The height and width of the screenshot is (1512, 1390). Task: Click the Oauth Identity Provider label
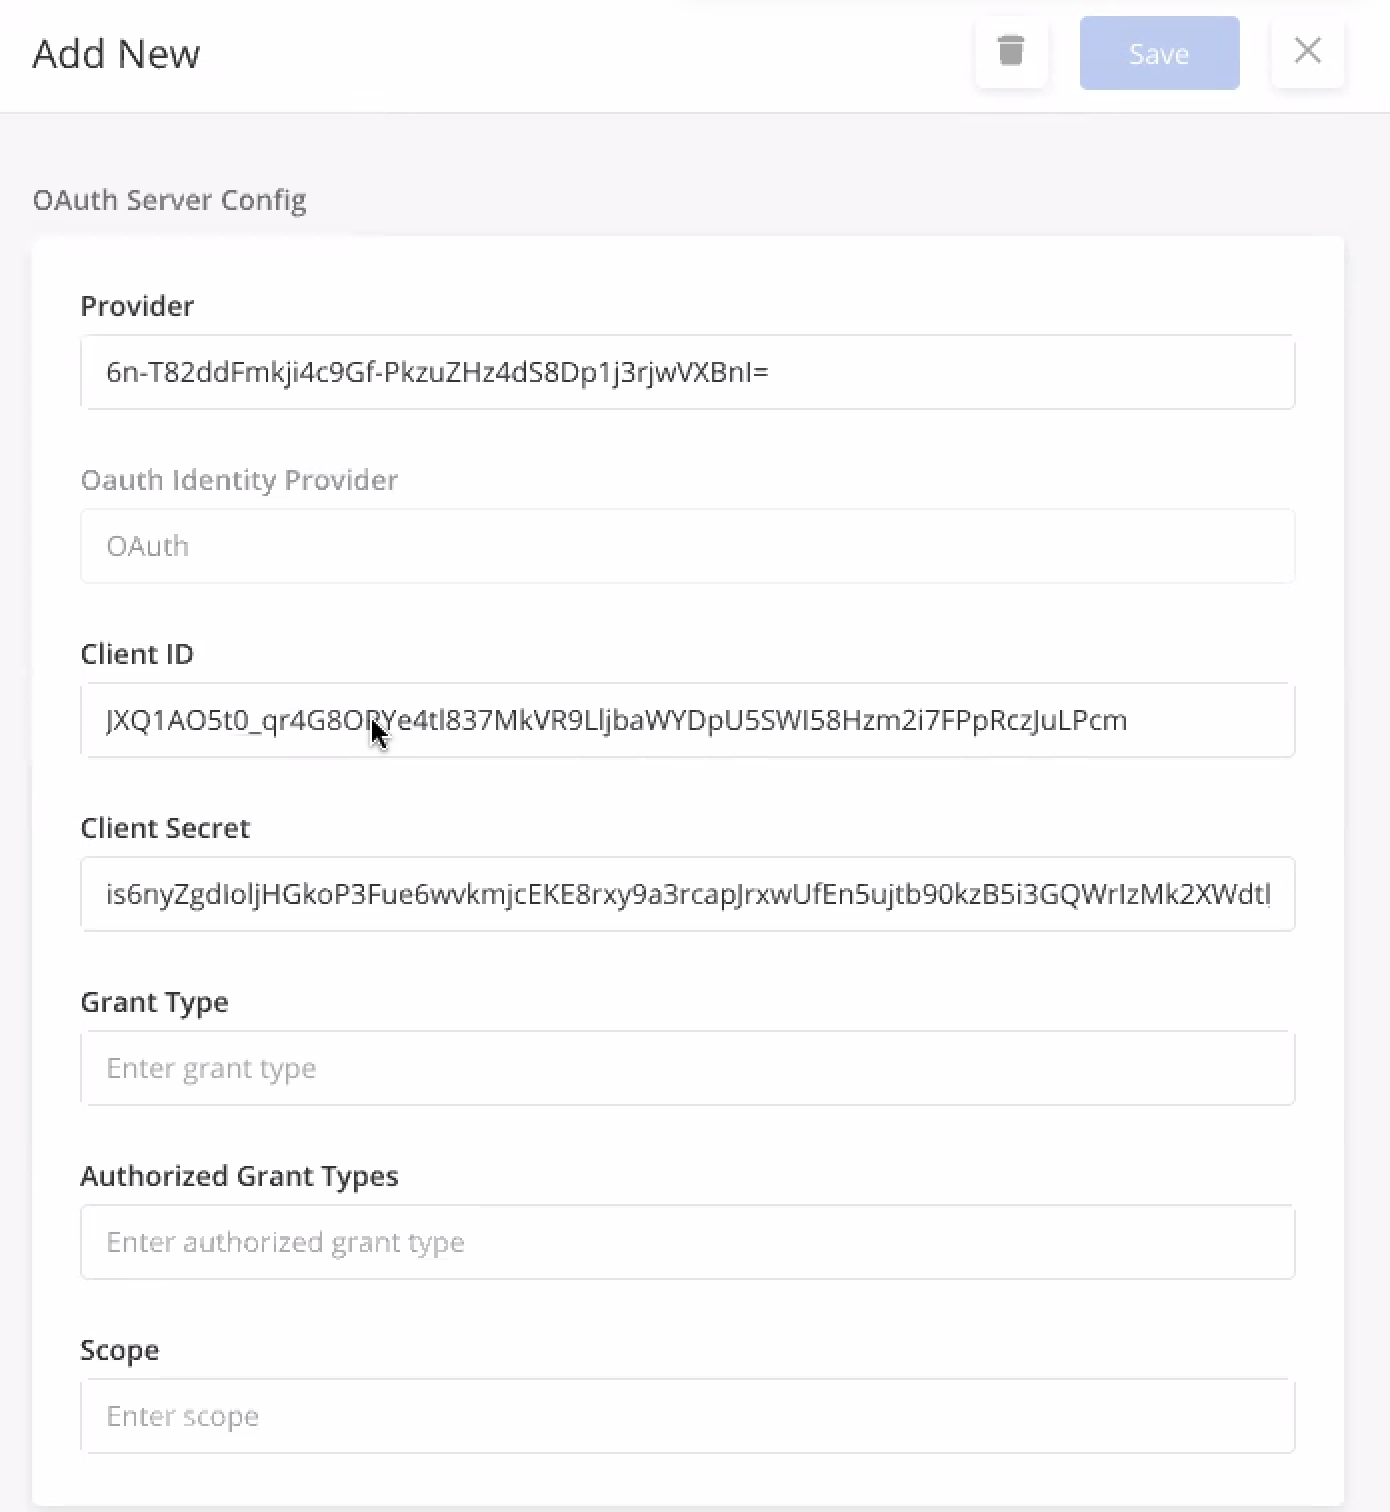click(x=239, y=480)
